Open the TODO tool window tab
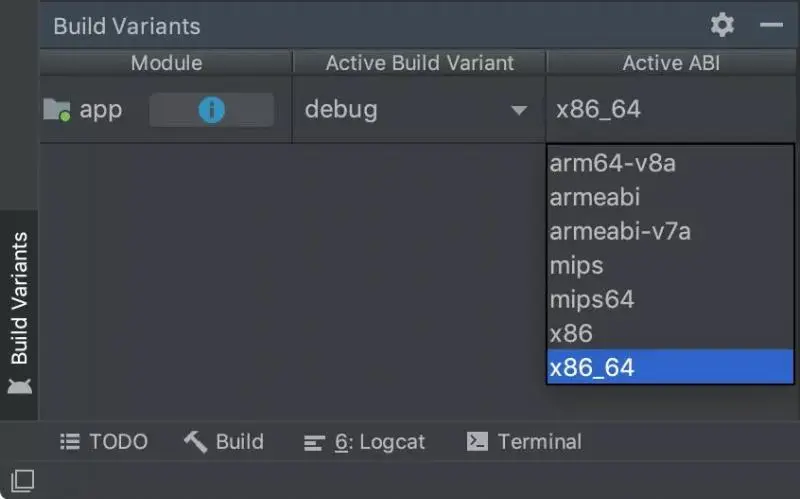Screen dimensions: 800x499 (x=105, y=441)
